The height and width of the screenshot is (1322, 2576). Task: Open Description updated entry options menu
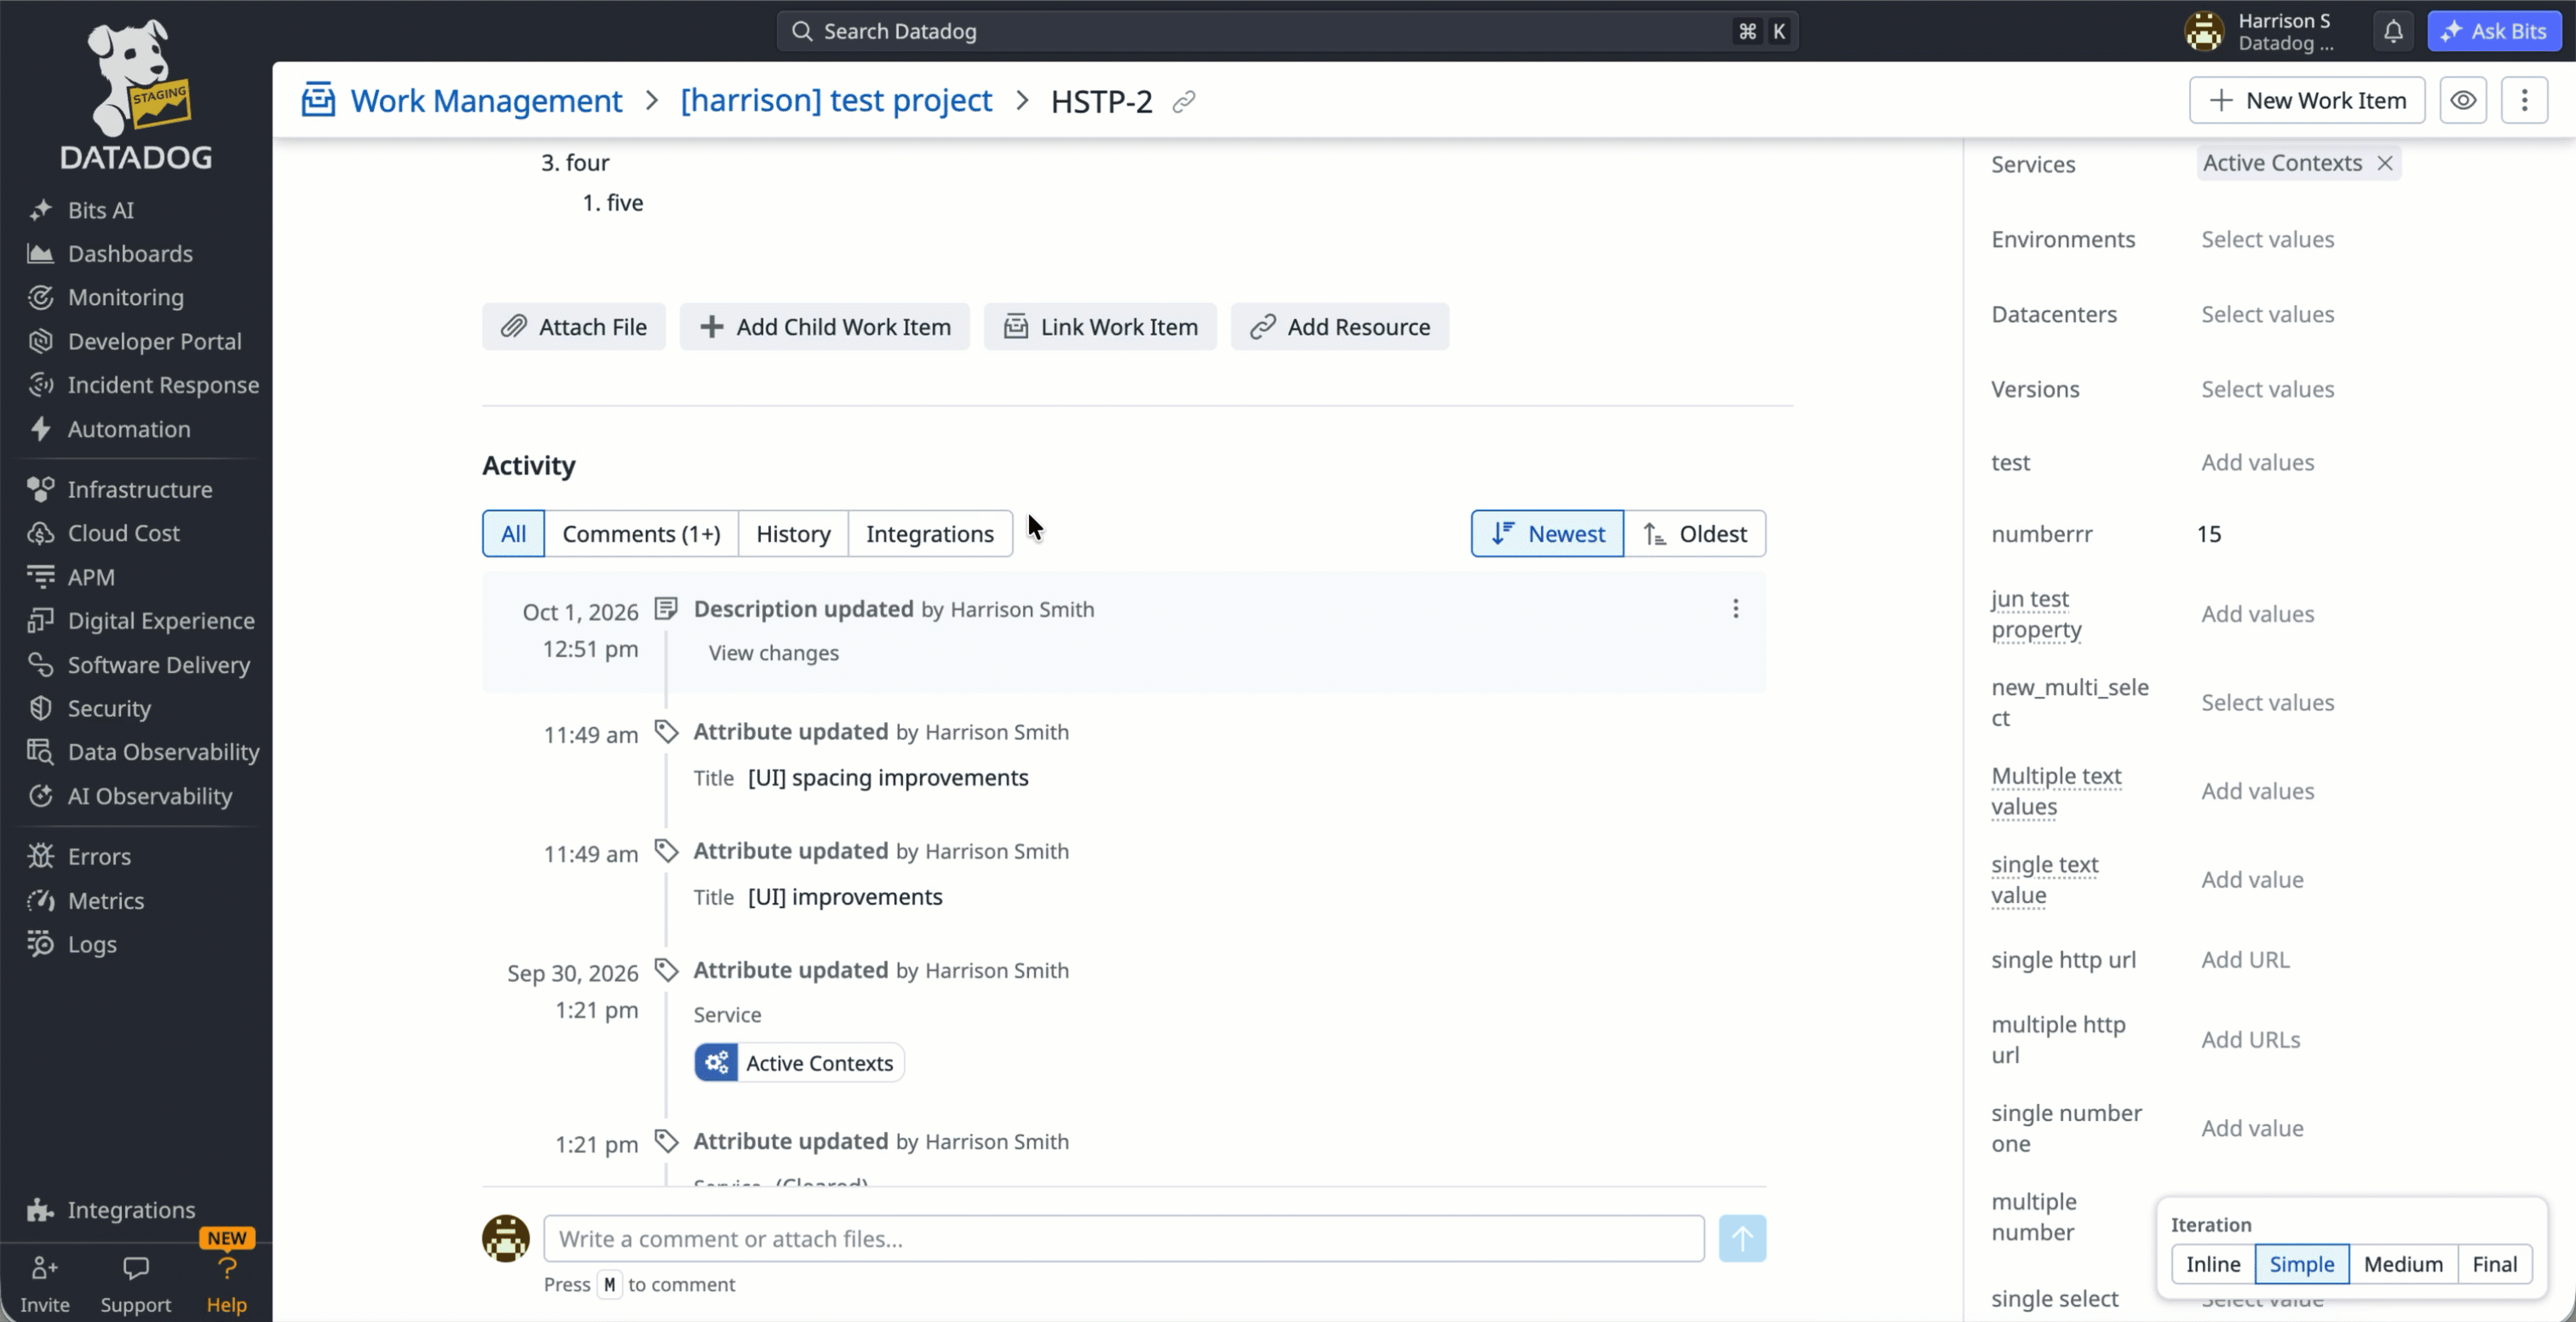pyautogui.click(x=1736, y=609)
